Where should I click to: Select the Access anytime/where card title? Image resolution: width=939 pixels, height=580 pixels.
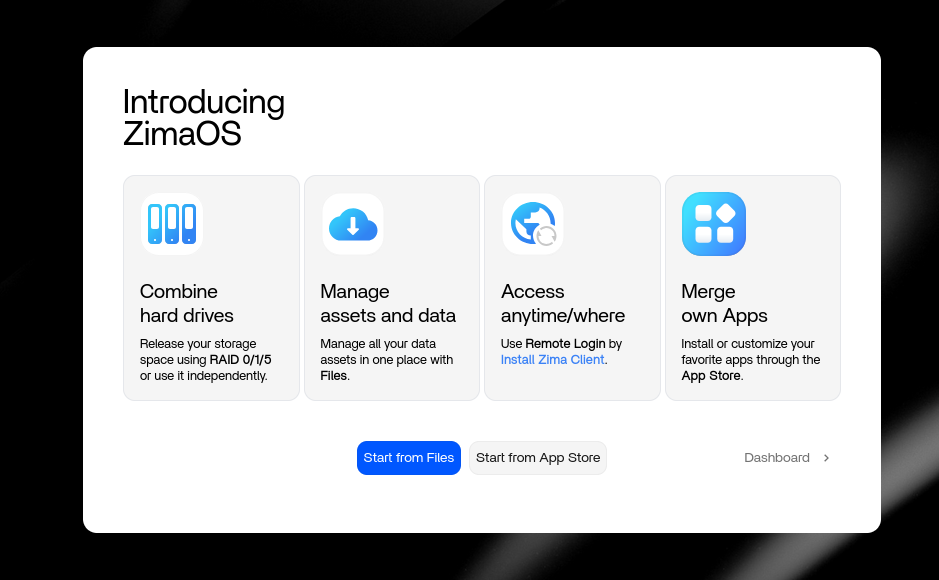click(x=562, y=303)
